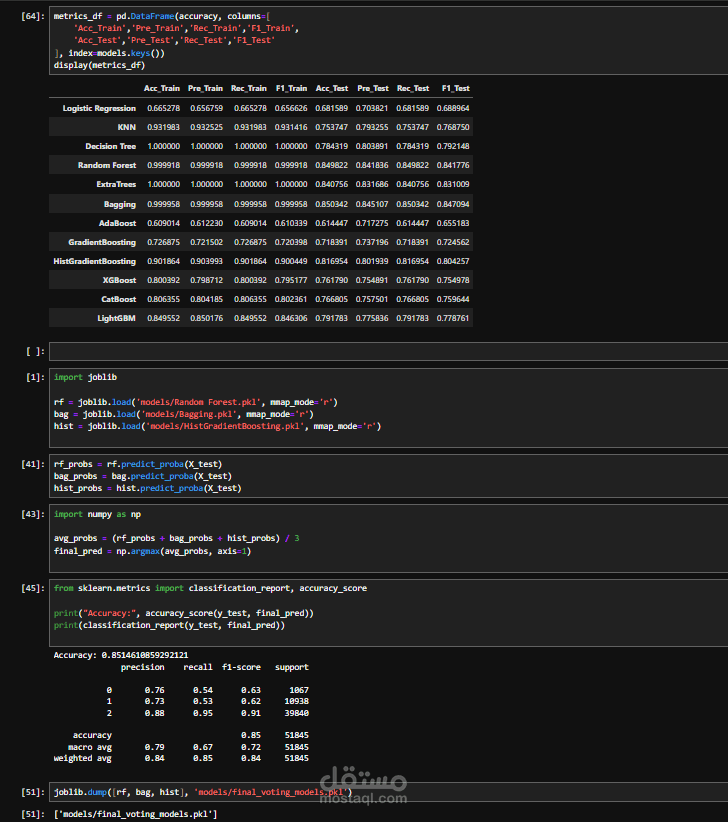Click the XGBoost row label
This screenshot has height=822, width=728.
coord(119,280)
